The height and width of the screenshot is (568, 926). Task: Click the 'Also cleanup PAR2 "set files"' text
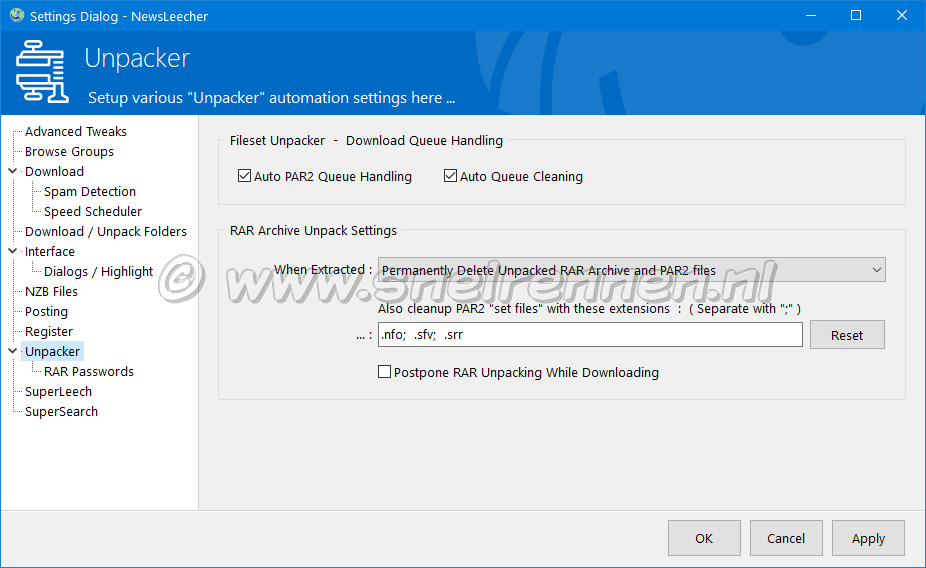(589, 308)
